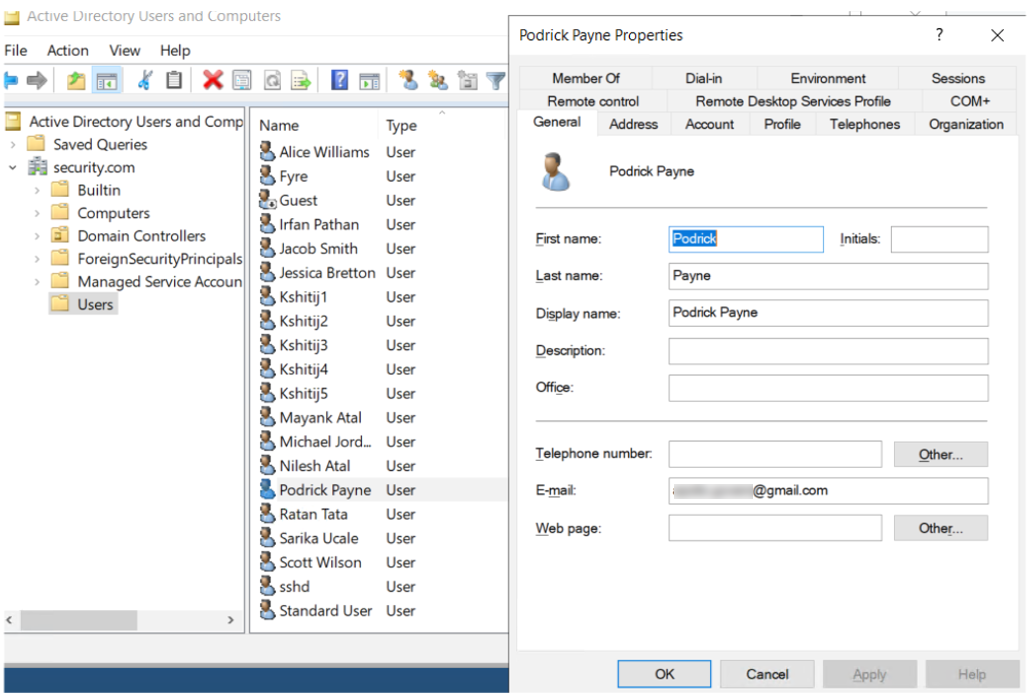
Task: Expand the Domain Controllers node arrow
Action: pyautogui.click(x=37, y=236)
